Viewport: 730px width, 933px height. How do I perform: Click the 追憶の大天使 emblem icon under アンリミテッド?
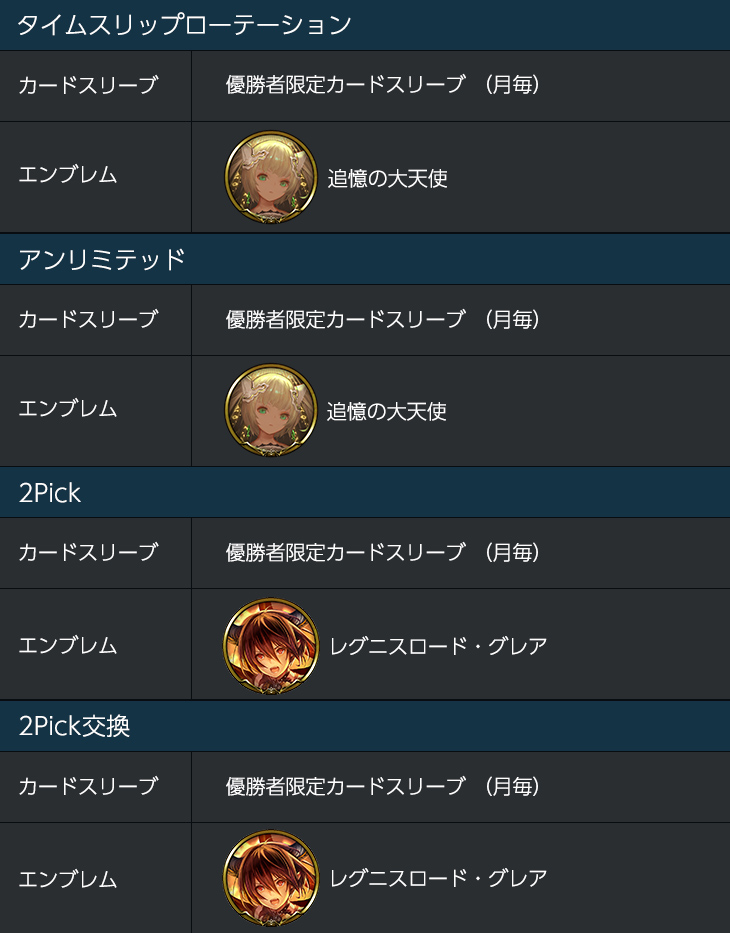[x=271, y=411]
